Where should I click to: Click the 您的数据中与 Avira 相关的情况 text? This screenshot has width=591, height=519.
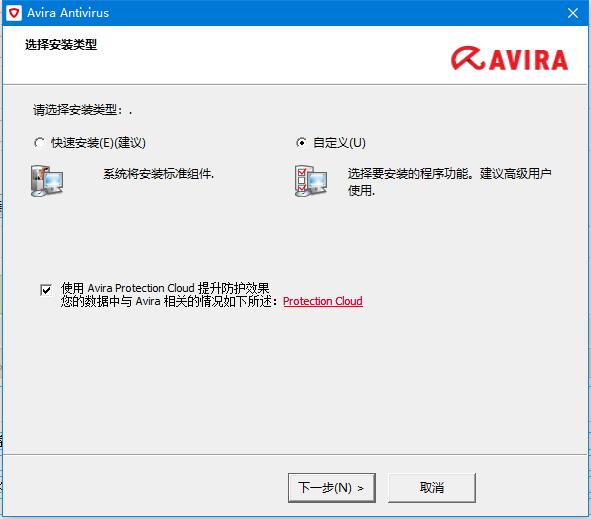(165, 302)
